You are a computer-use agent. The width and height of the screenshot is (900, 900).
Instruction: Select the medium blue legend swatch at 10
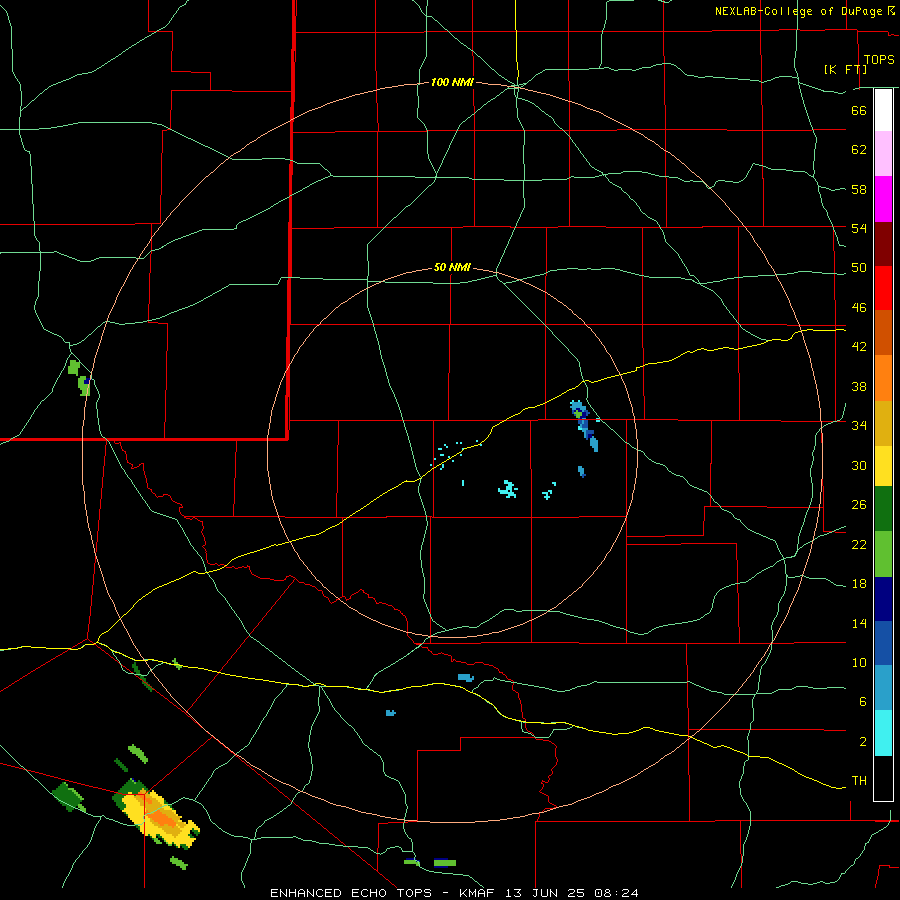click(883, 643)
